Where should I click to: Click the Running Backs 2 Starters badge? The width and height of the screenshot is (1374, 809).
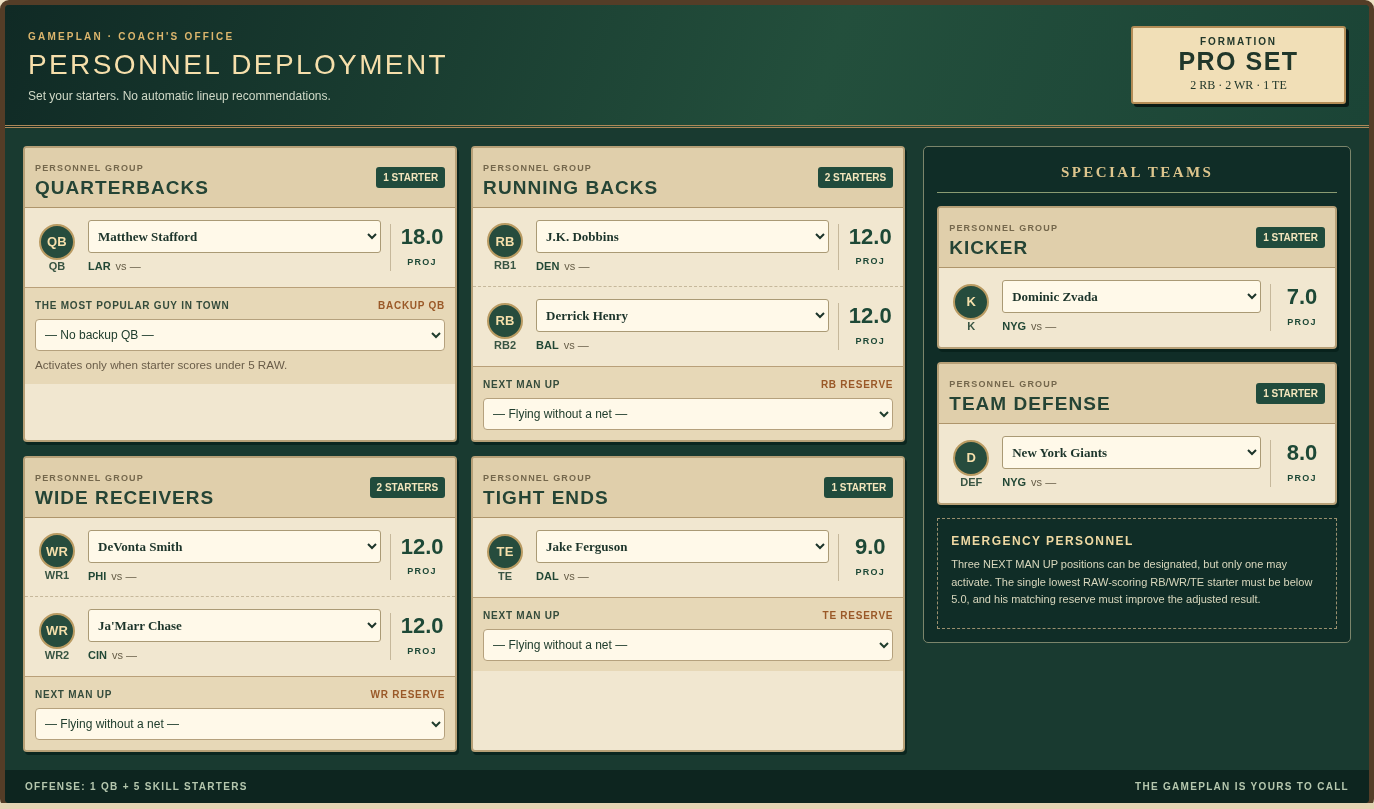tap(855, 178)
